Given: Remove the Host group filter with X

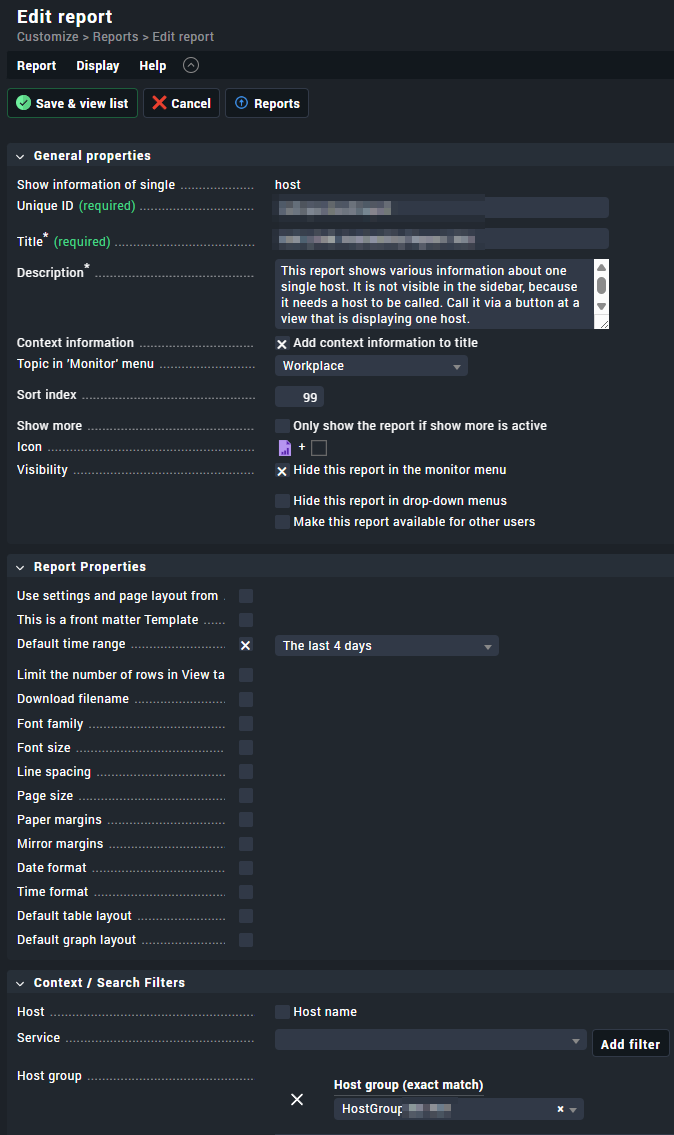Looking at the screenshot, I should coord(297,1099).
